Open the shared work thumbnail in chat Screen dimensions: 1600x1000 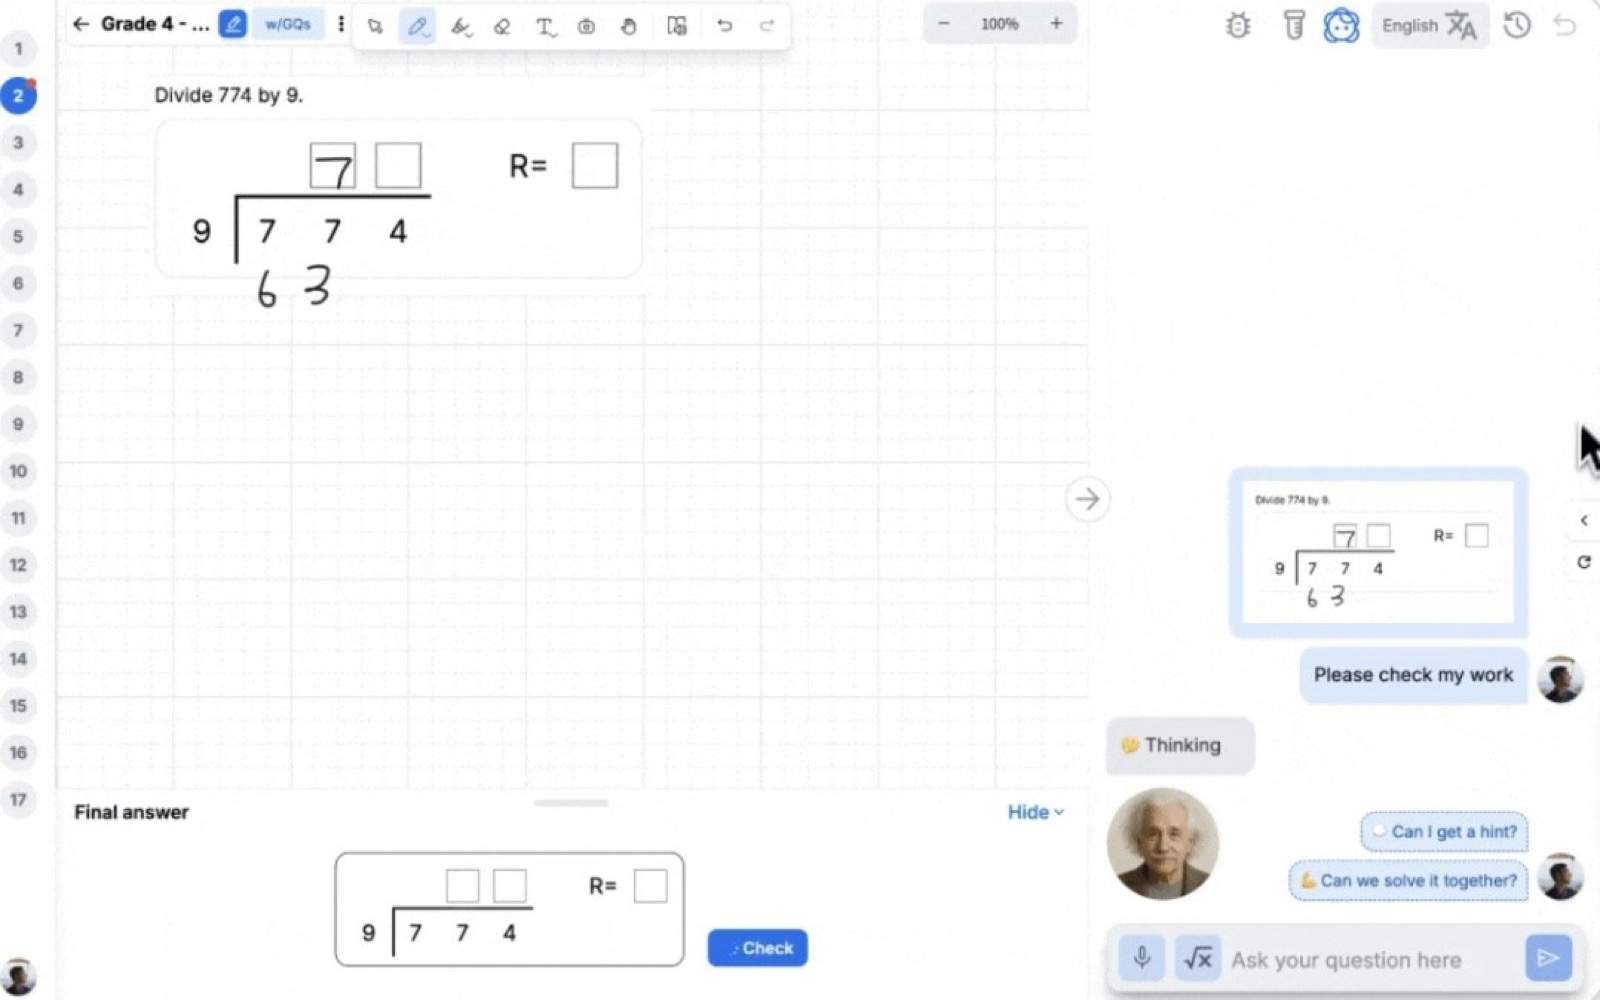(x=1378, y=552)
